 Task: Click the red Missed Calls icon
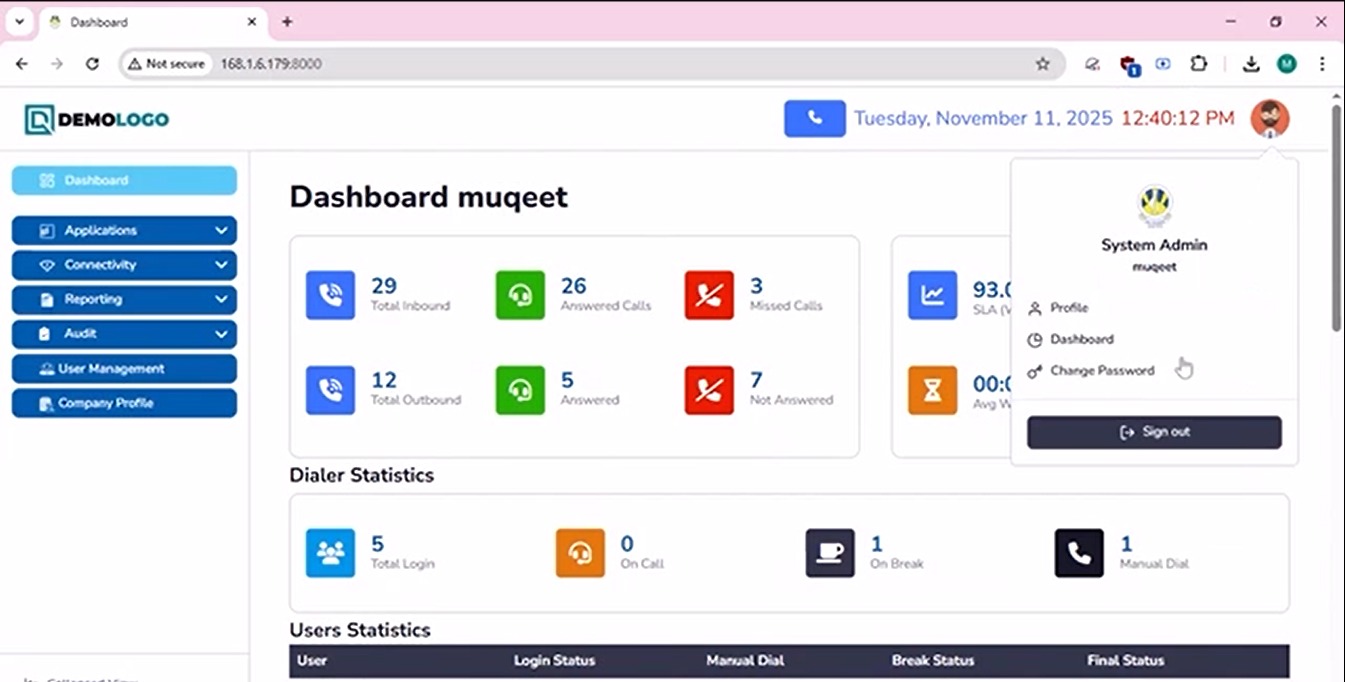click(709, 295)
